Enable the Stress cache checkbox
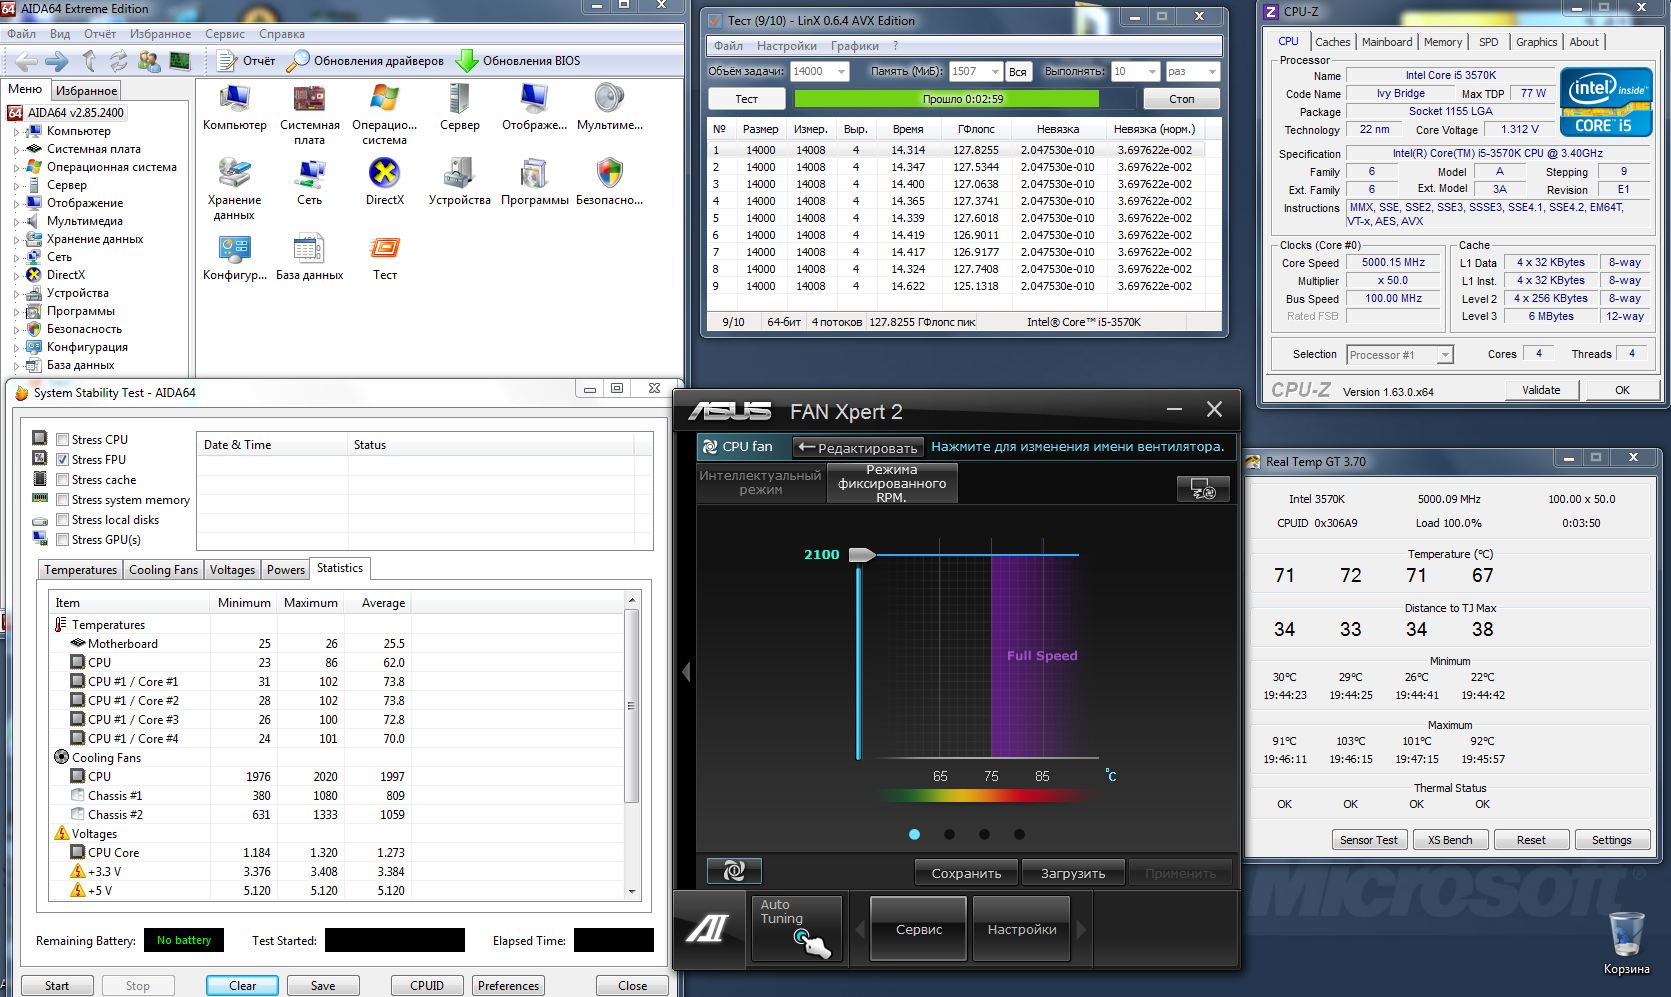The image size is (1671, 997). click(x=63, y=480)
